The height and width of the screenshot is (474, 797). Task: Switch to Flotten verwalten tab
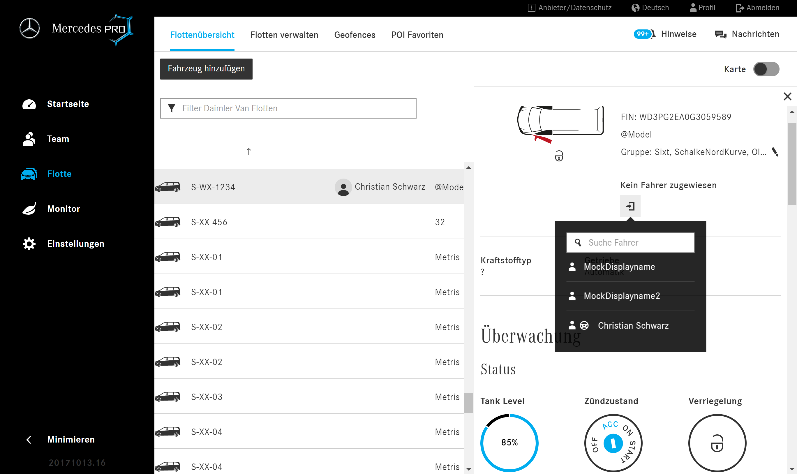284,35
